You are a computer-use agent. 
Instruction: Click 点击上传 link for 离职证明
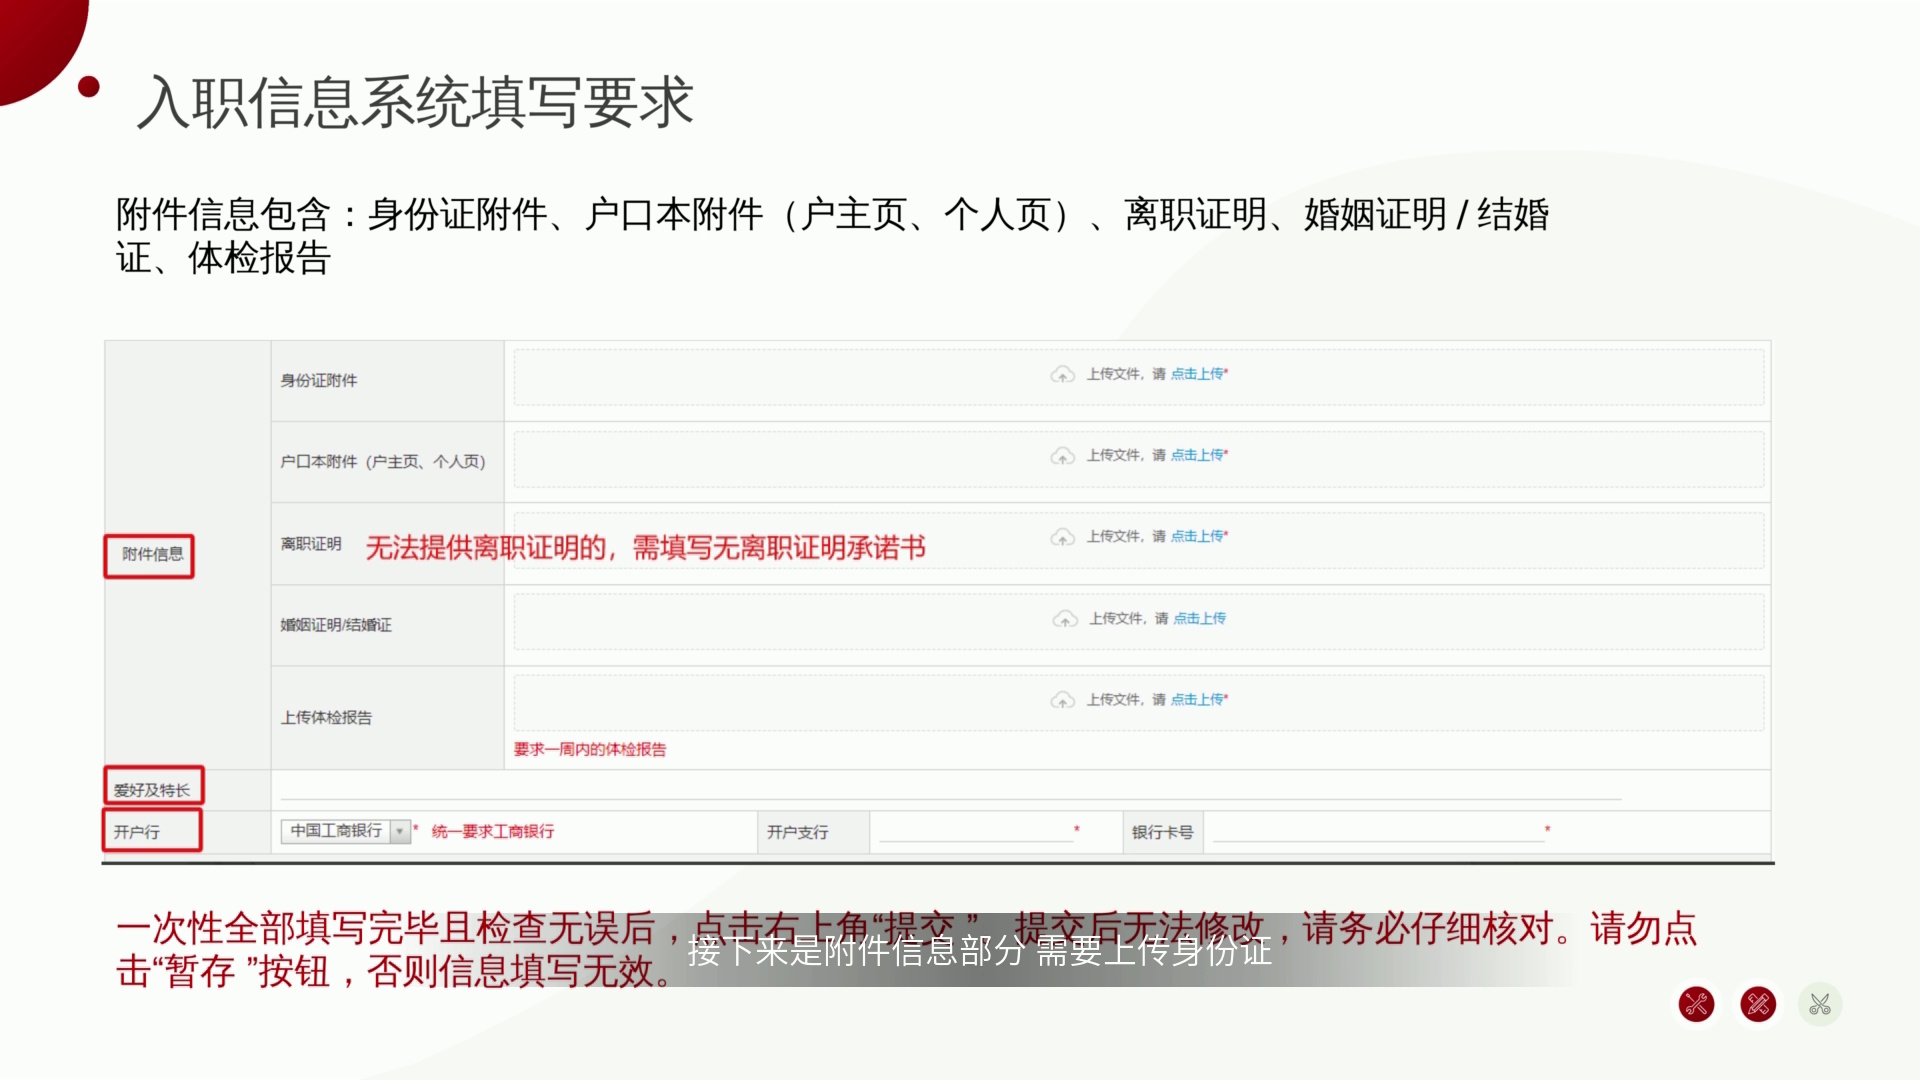pyautogui.click(x=1197, y=536)
